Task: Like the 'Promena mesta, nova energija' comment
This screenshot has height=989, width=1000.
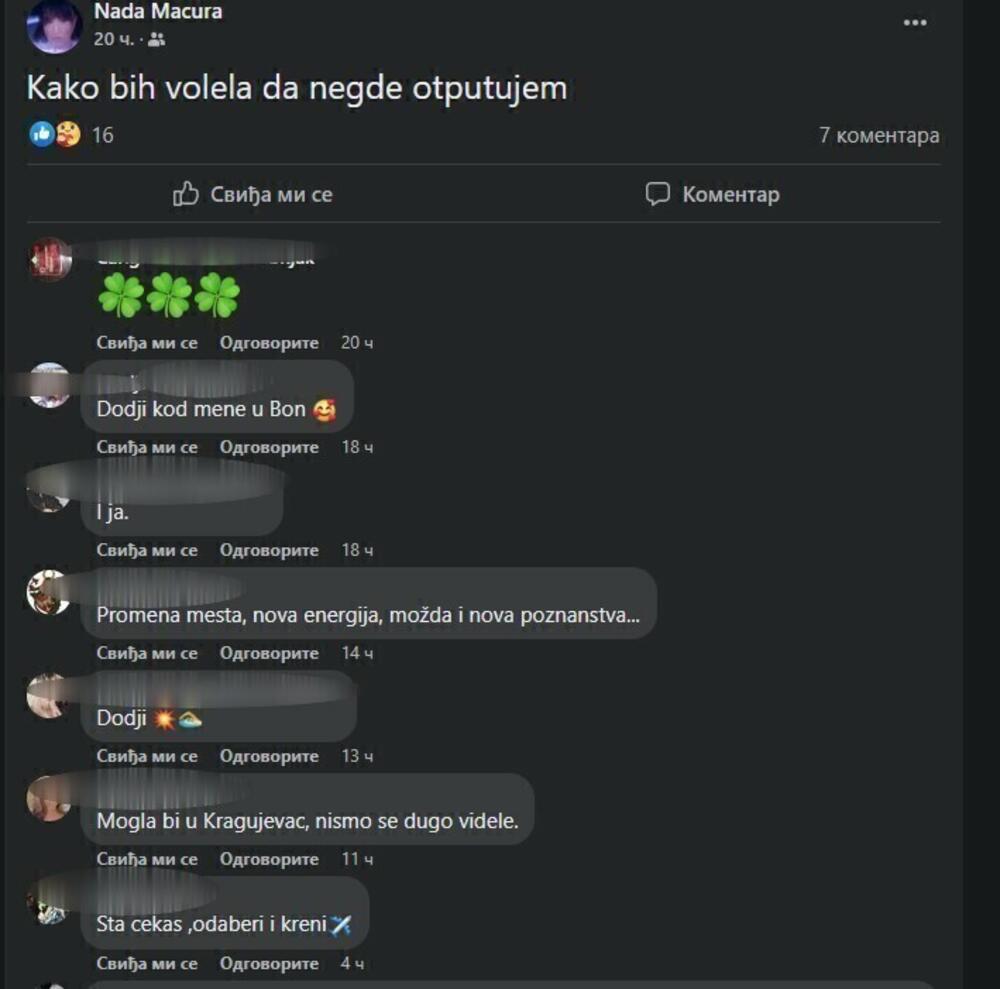Action: click(x=147, y=653)
